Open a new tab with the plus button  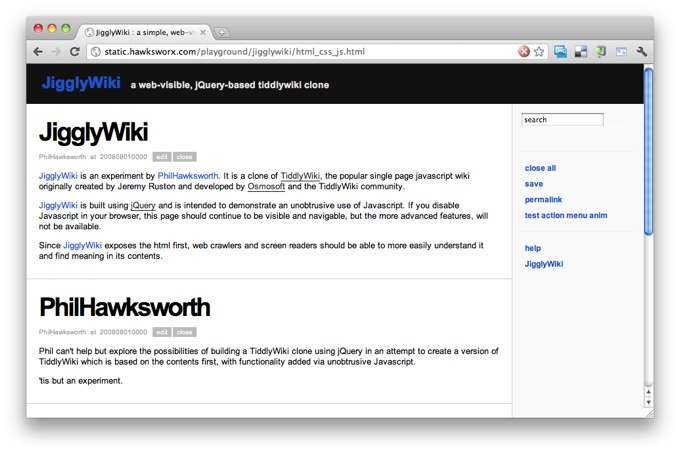[222, 33]
